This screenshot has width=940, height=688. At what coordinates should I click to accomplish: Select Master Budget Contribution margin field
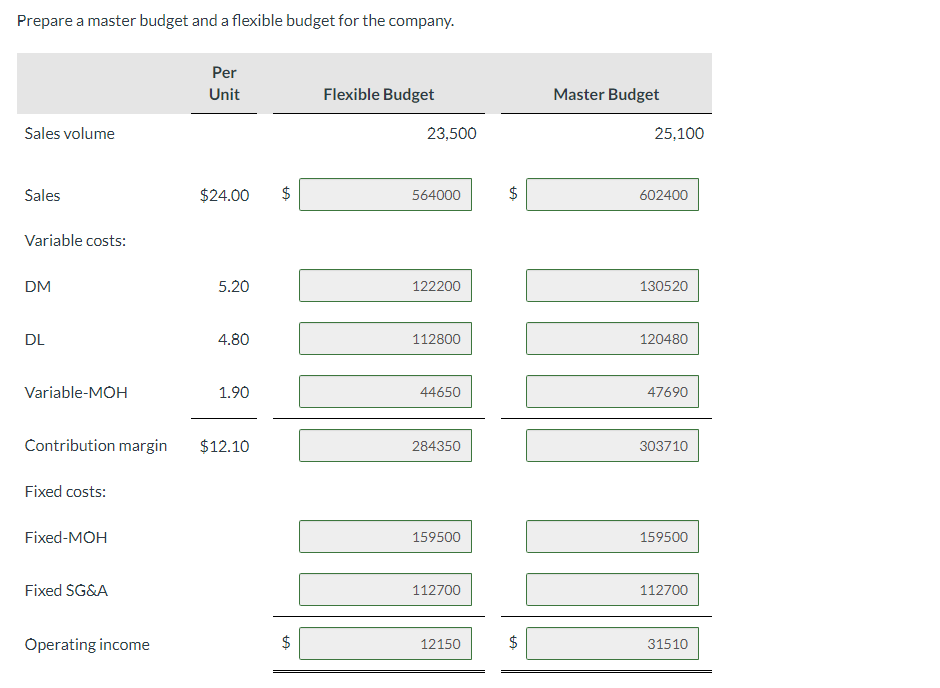(612, 446)
